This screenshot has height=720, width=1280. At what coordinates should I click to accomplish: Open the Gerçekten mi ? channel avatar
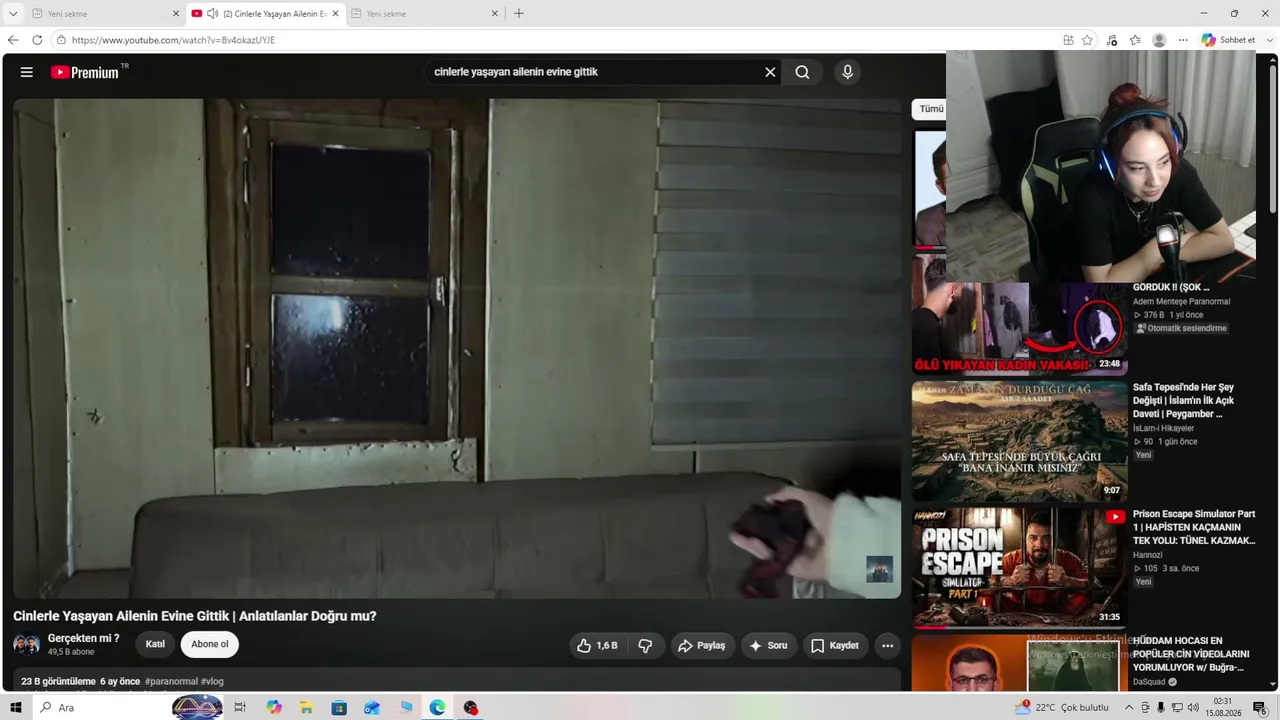[x=27, y=644]
